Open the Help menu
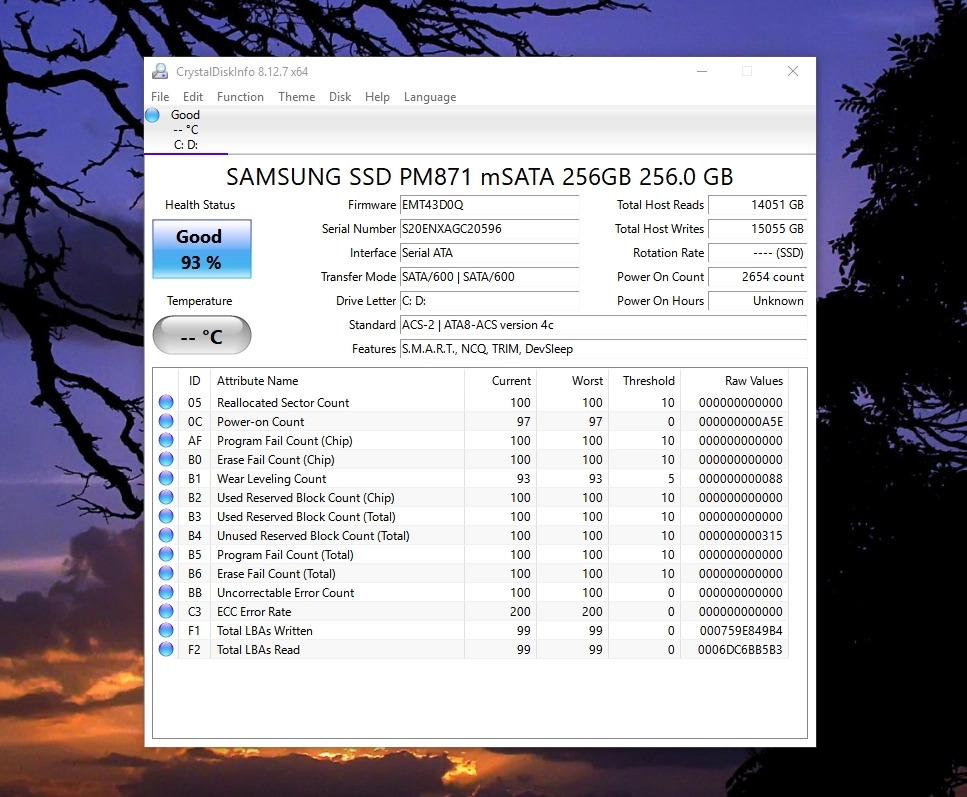Screen dimensions: 967x797 pyautogui.click(x=377, y=97)
